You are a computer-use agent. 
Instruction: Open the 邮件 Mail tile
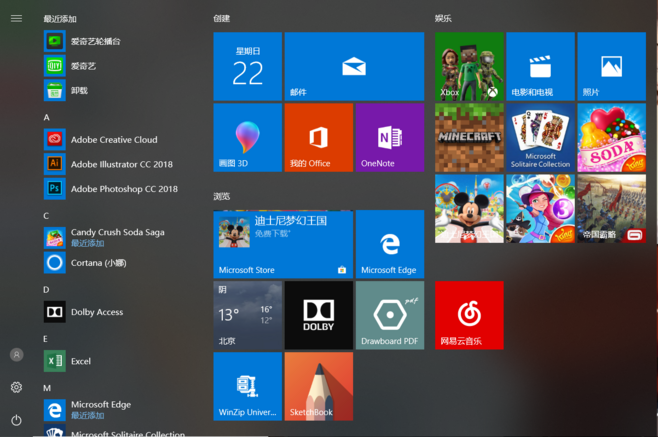click(x=354, y=66)
